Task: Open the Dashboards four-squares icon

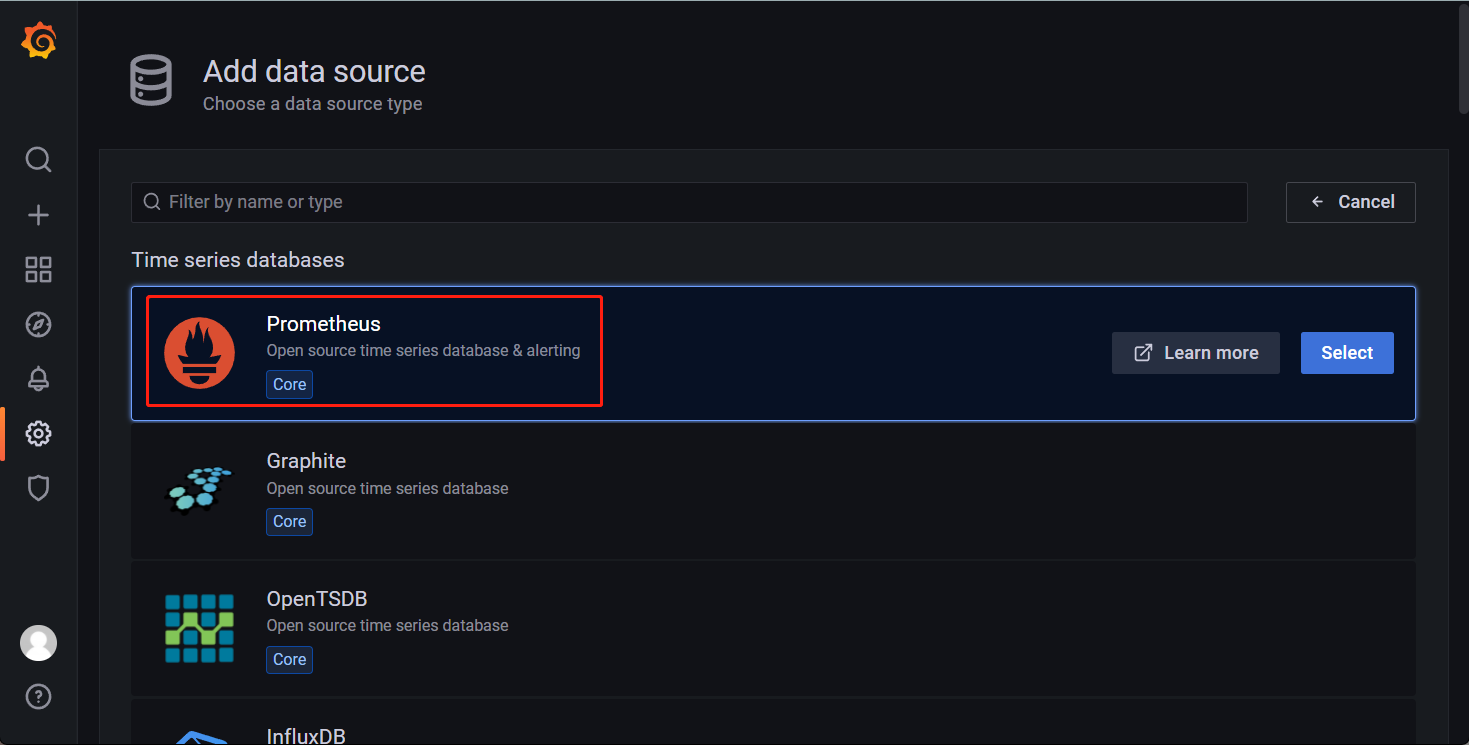Action: (38, 269)
